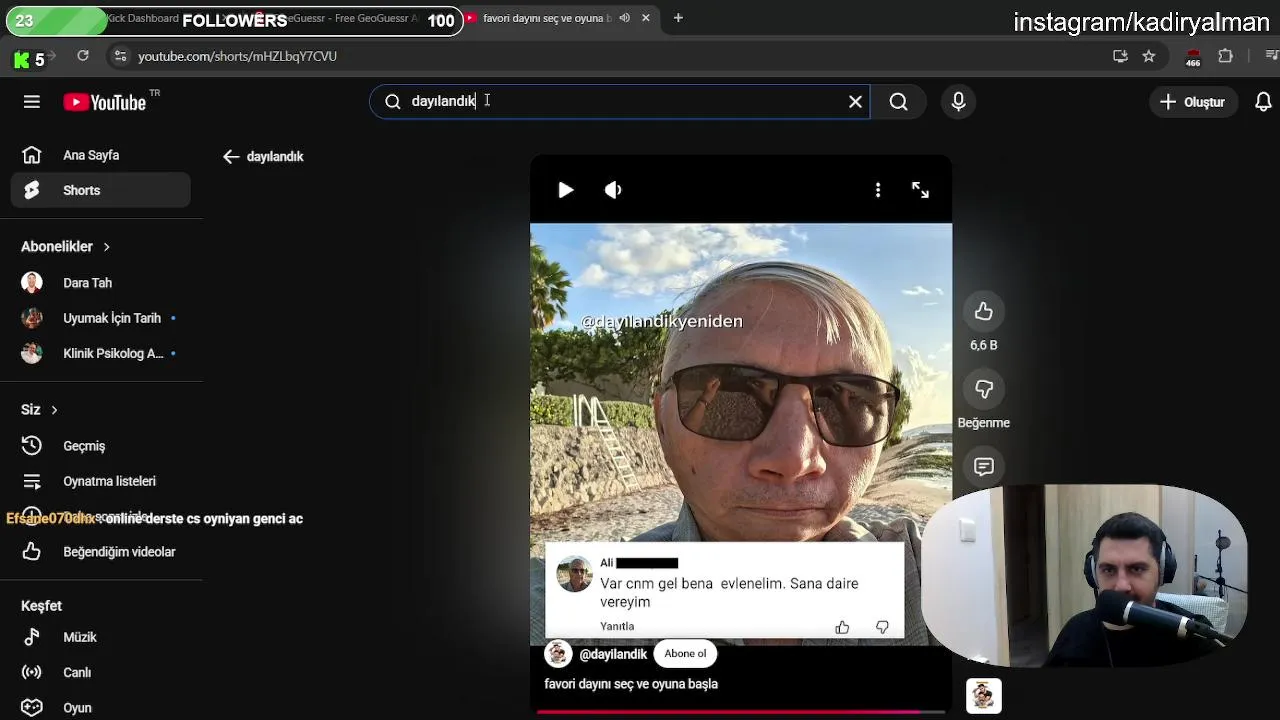Clear the search box text
This screenshot has height=720, width=1280.
(x=855, y=101)
